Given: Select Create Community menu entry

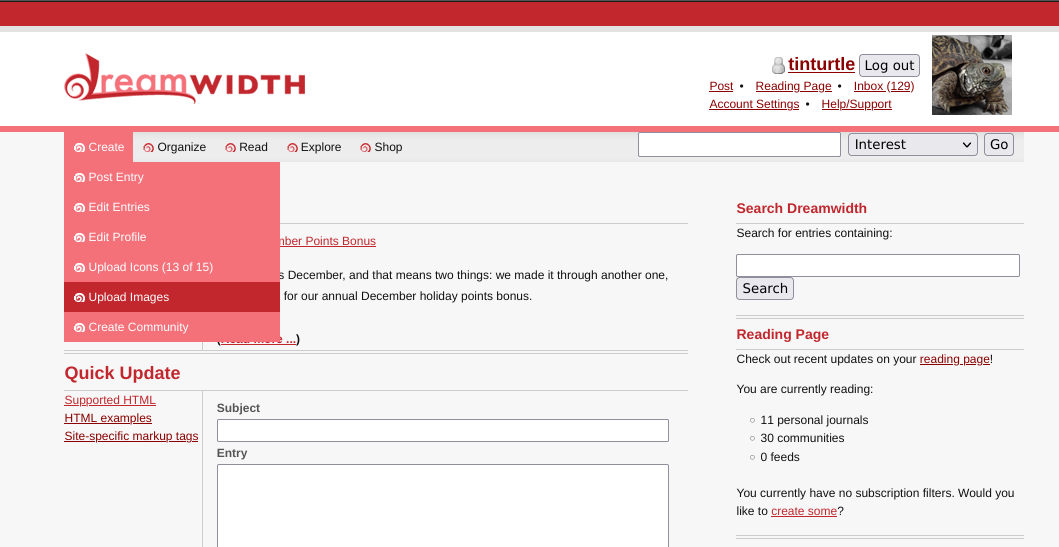Looking at the screenshot, I should click(x=172, y=327).
